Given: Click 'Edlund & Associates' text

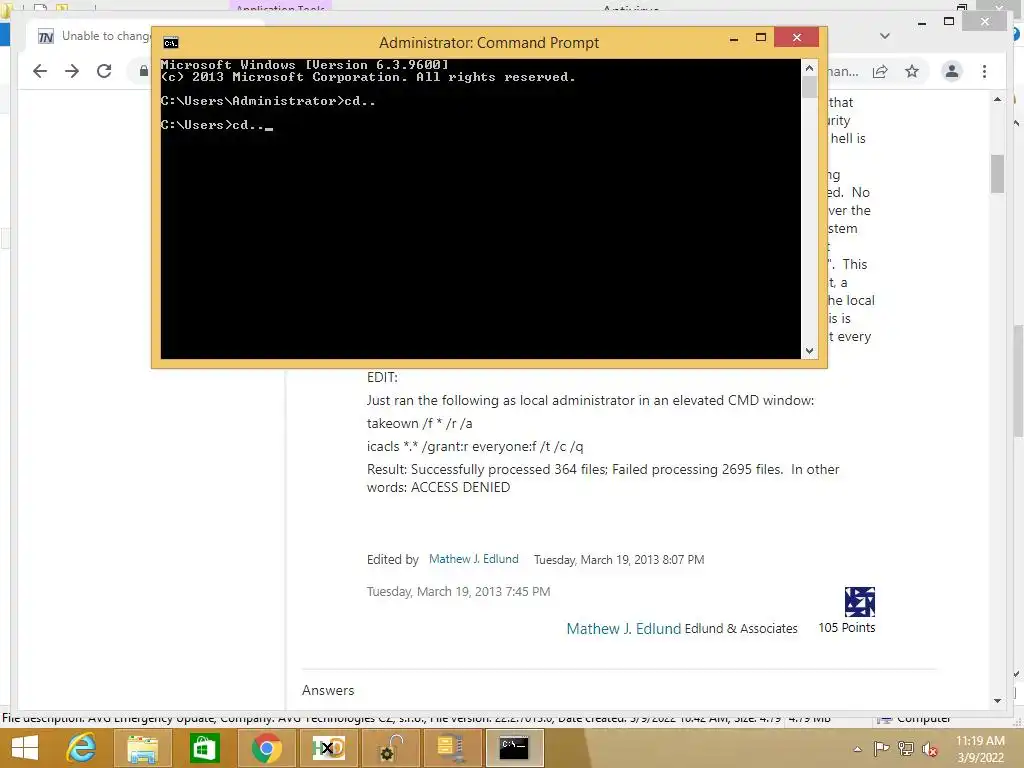Looking at the screenshot, I should (741, 629).
